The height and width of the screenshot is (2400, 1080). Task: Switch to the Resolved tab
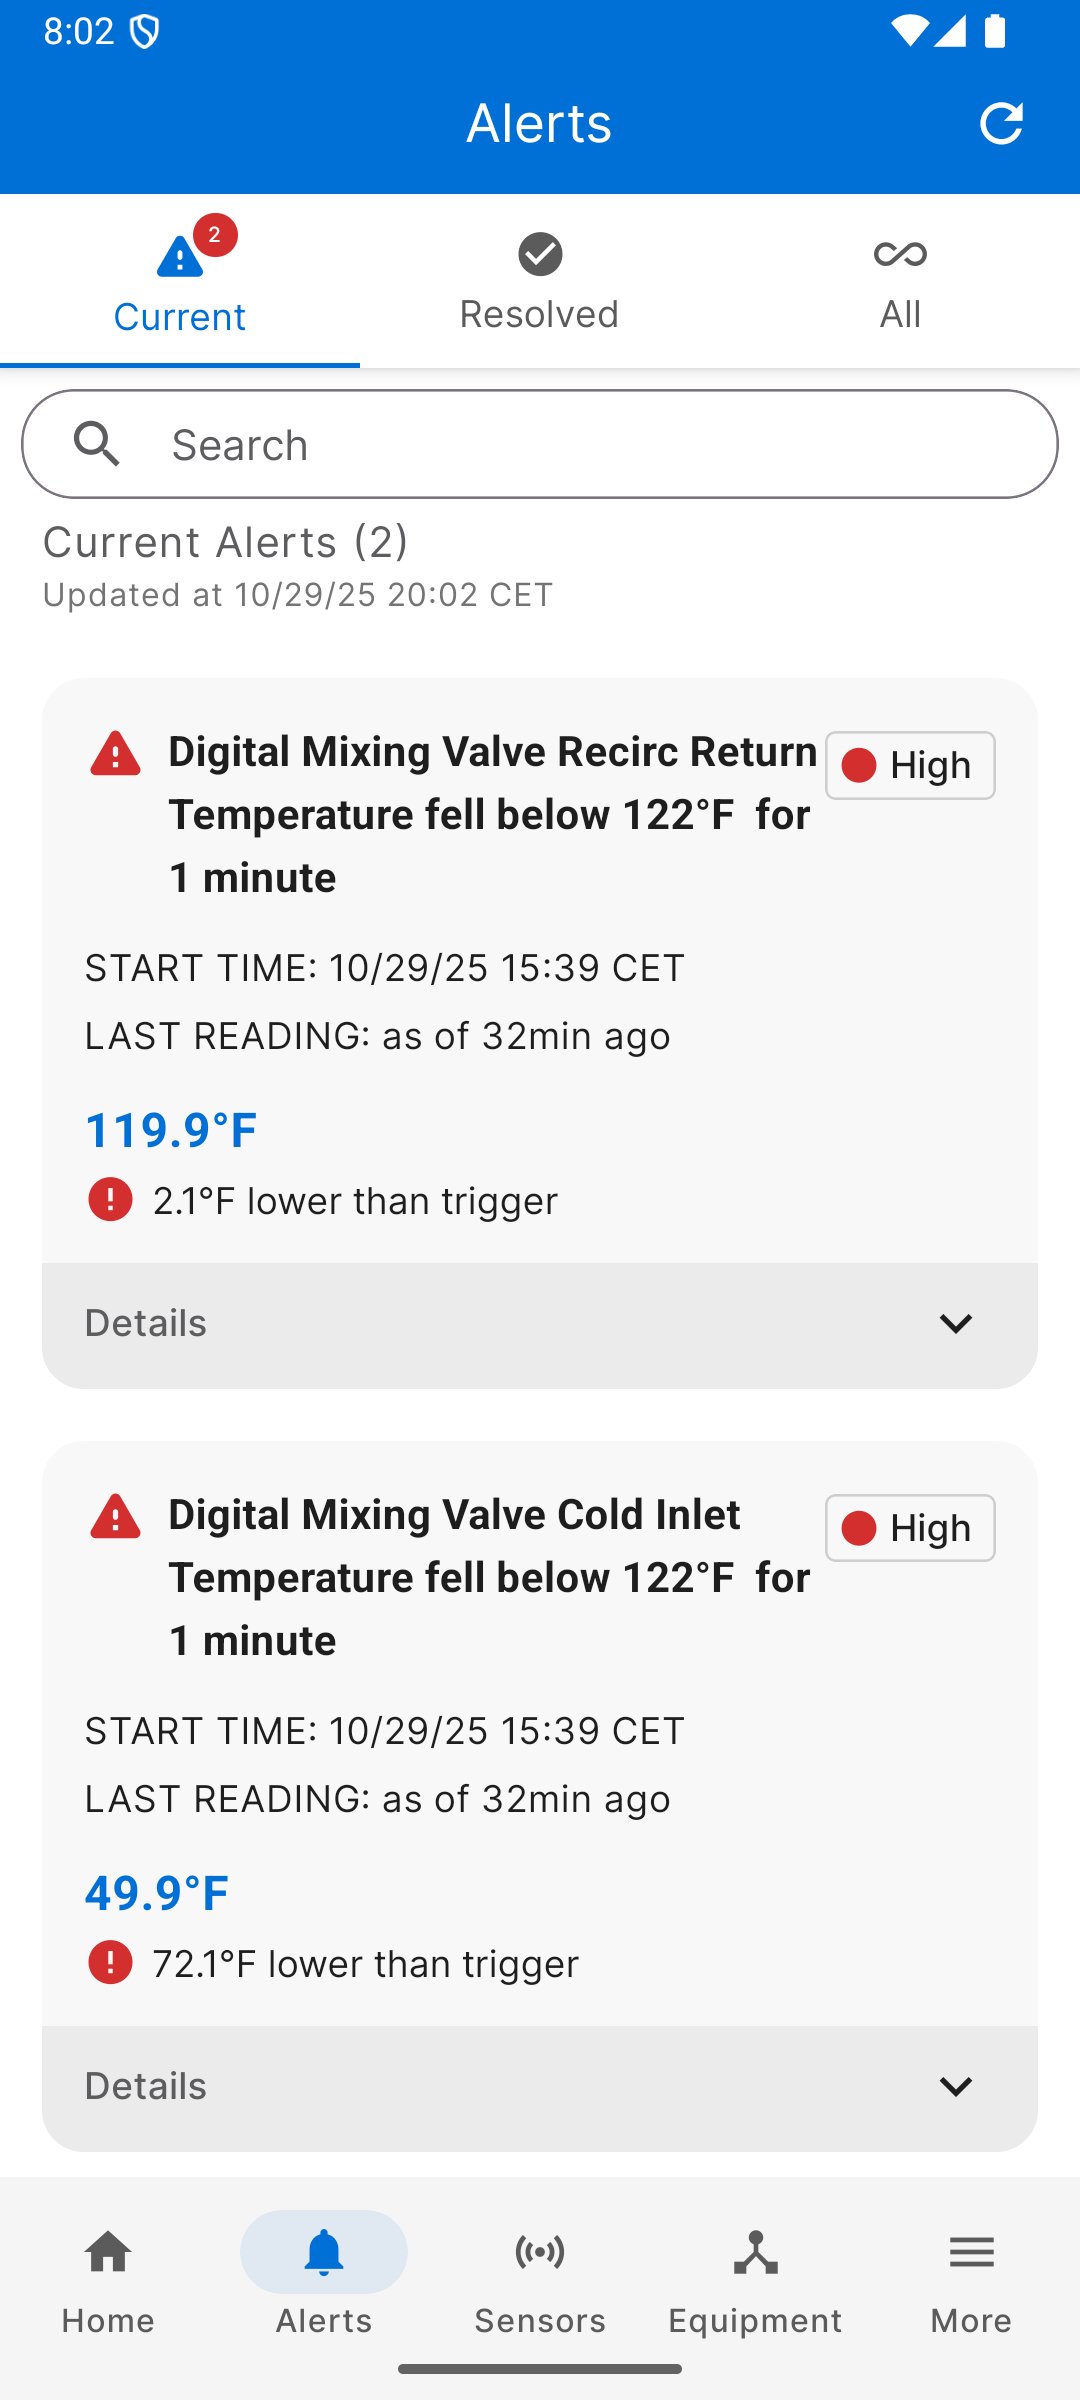(x=540, y=282)
